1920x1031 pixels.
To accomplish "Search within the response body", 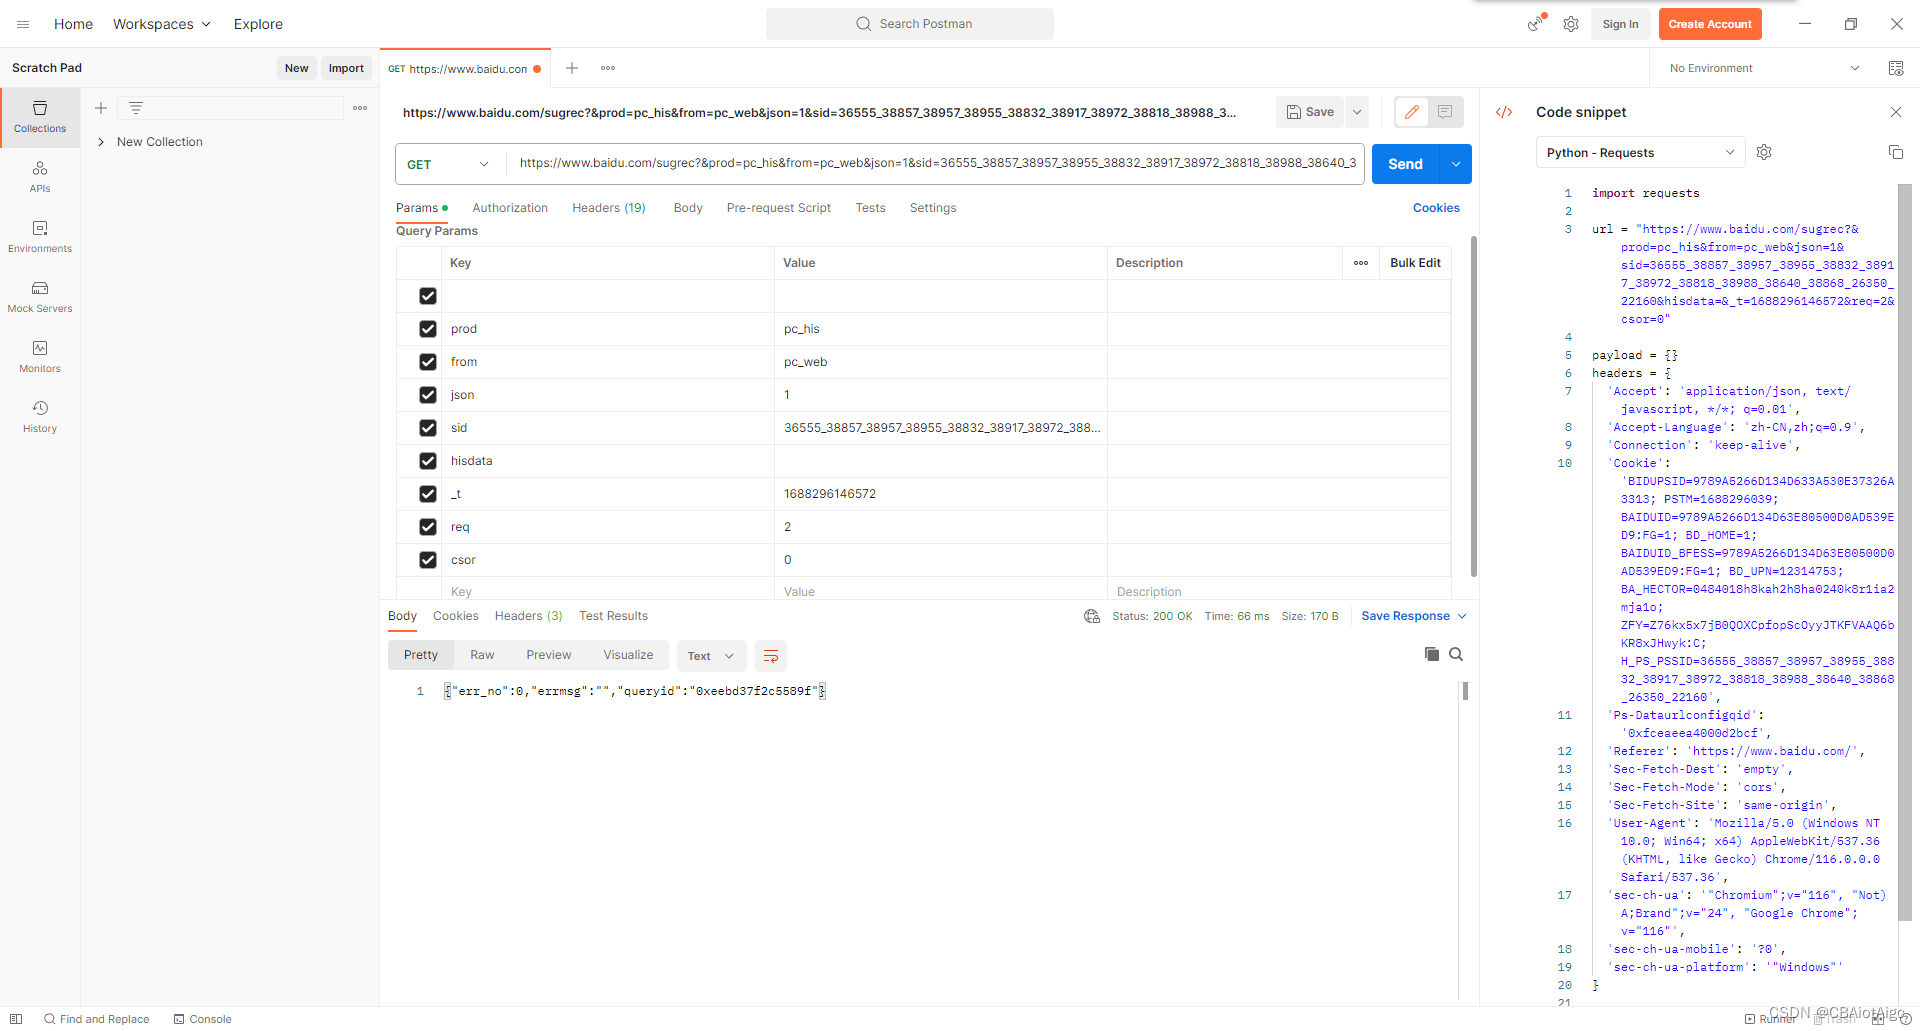I will [1456, 654].
